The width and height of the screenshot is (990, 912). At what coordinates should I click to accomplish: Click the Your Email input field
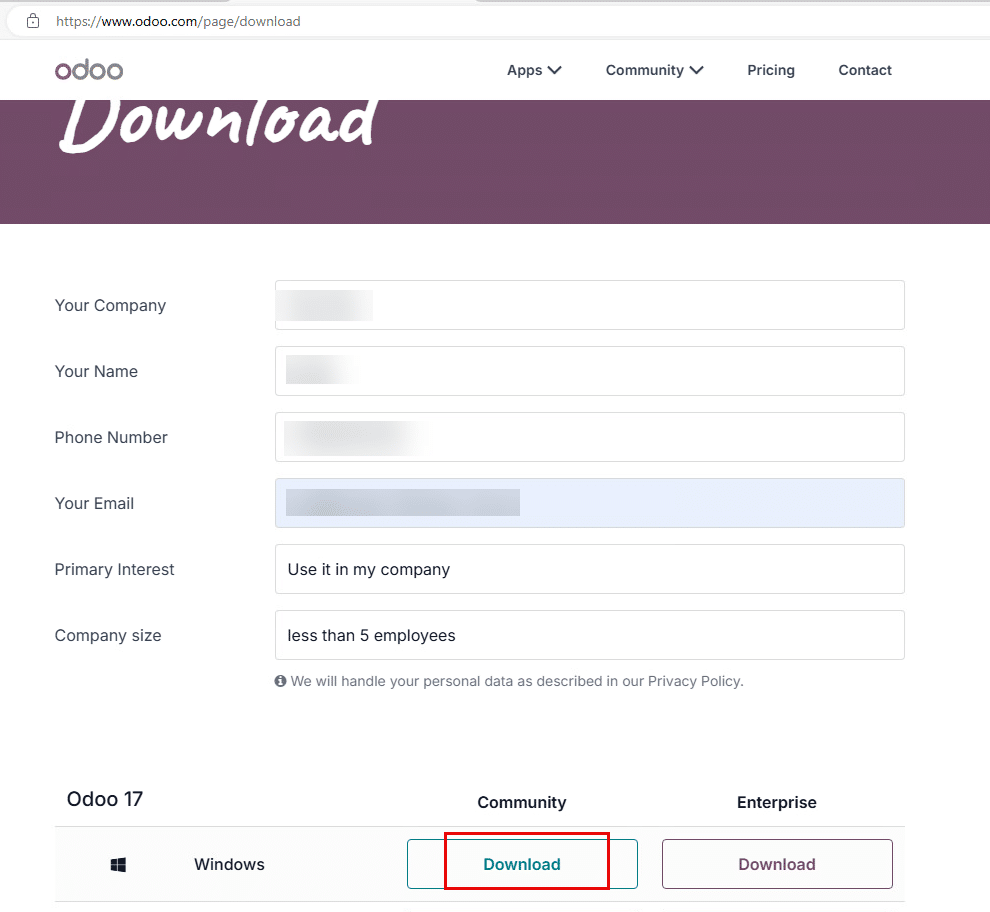tap(589, 503)
